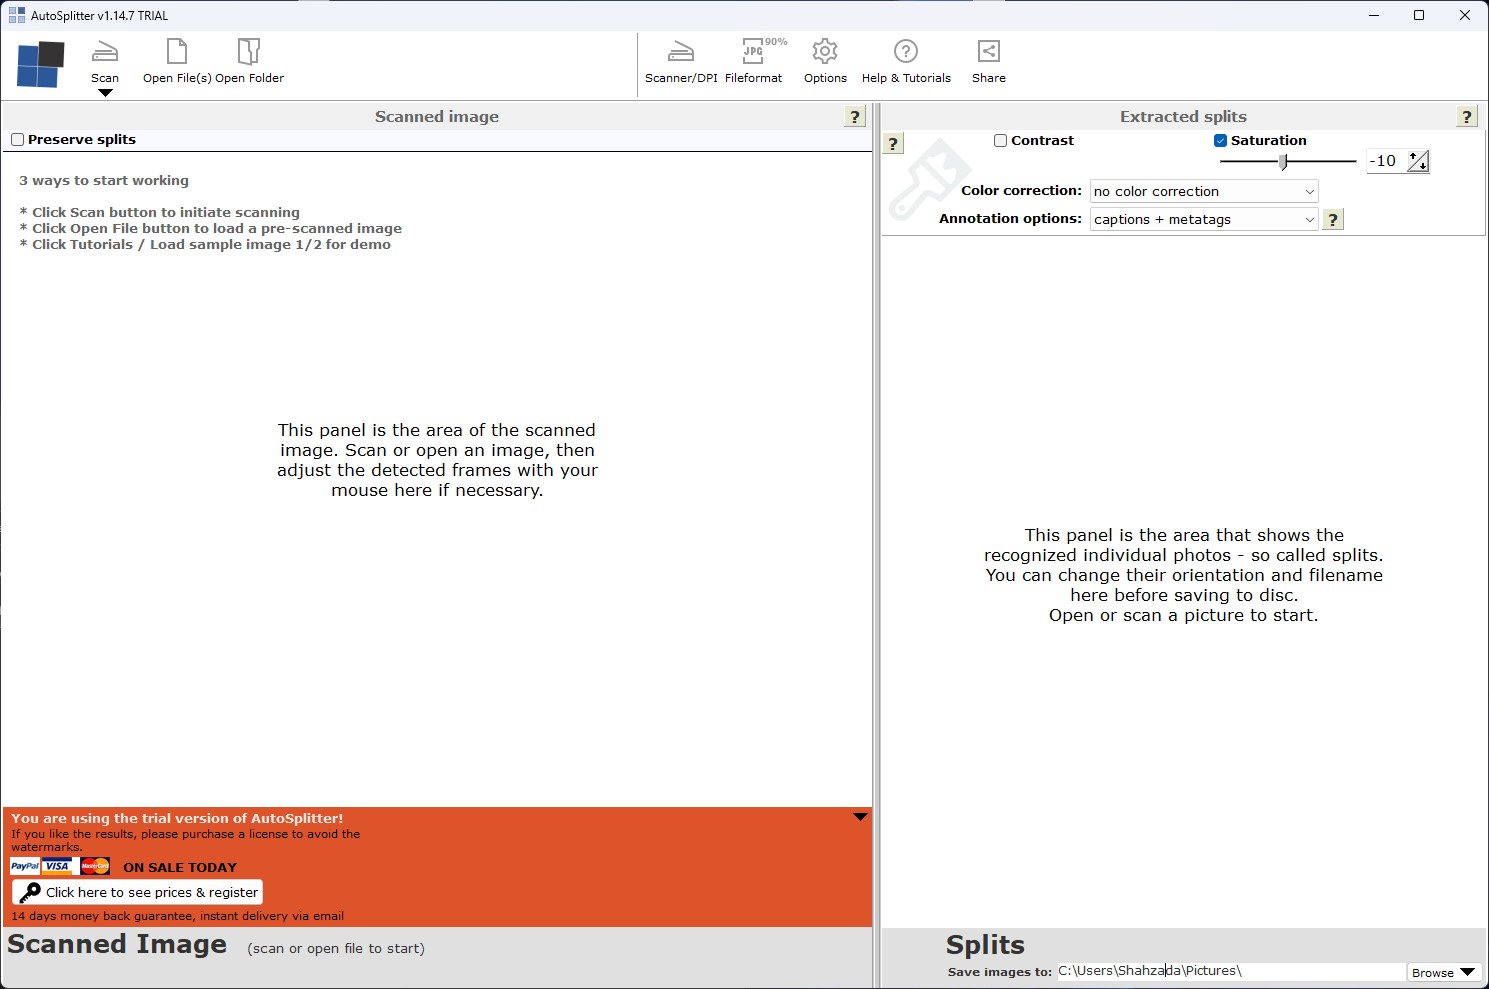Click the PayPal payment logo

point(25,866)
